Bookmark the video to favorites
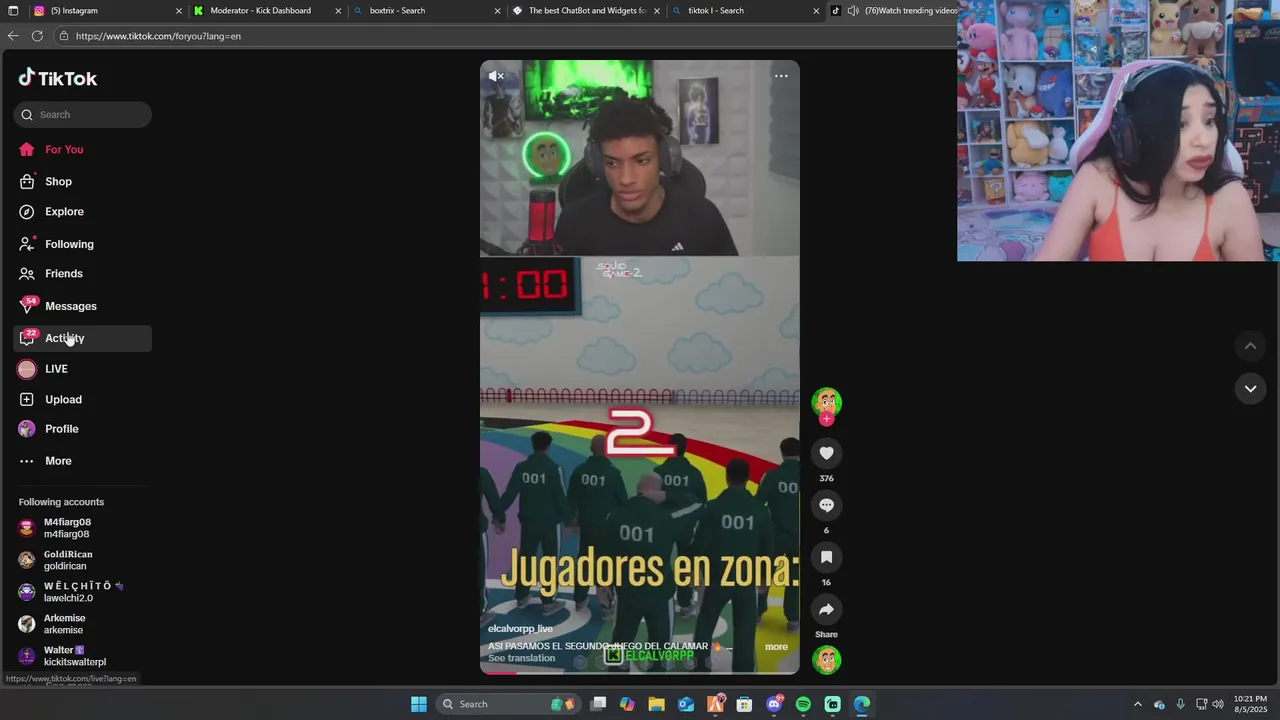 tap(826, 557)
